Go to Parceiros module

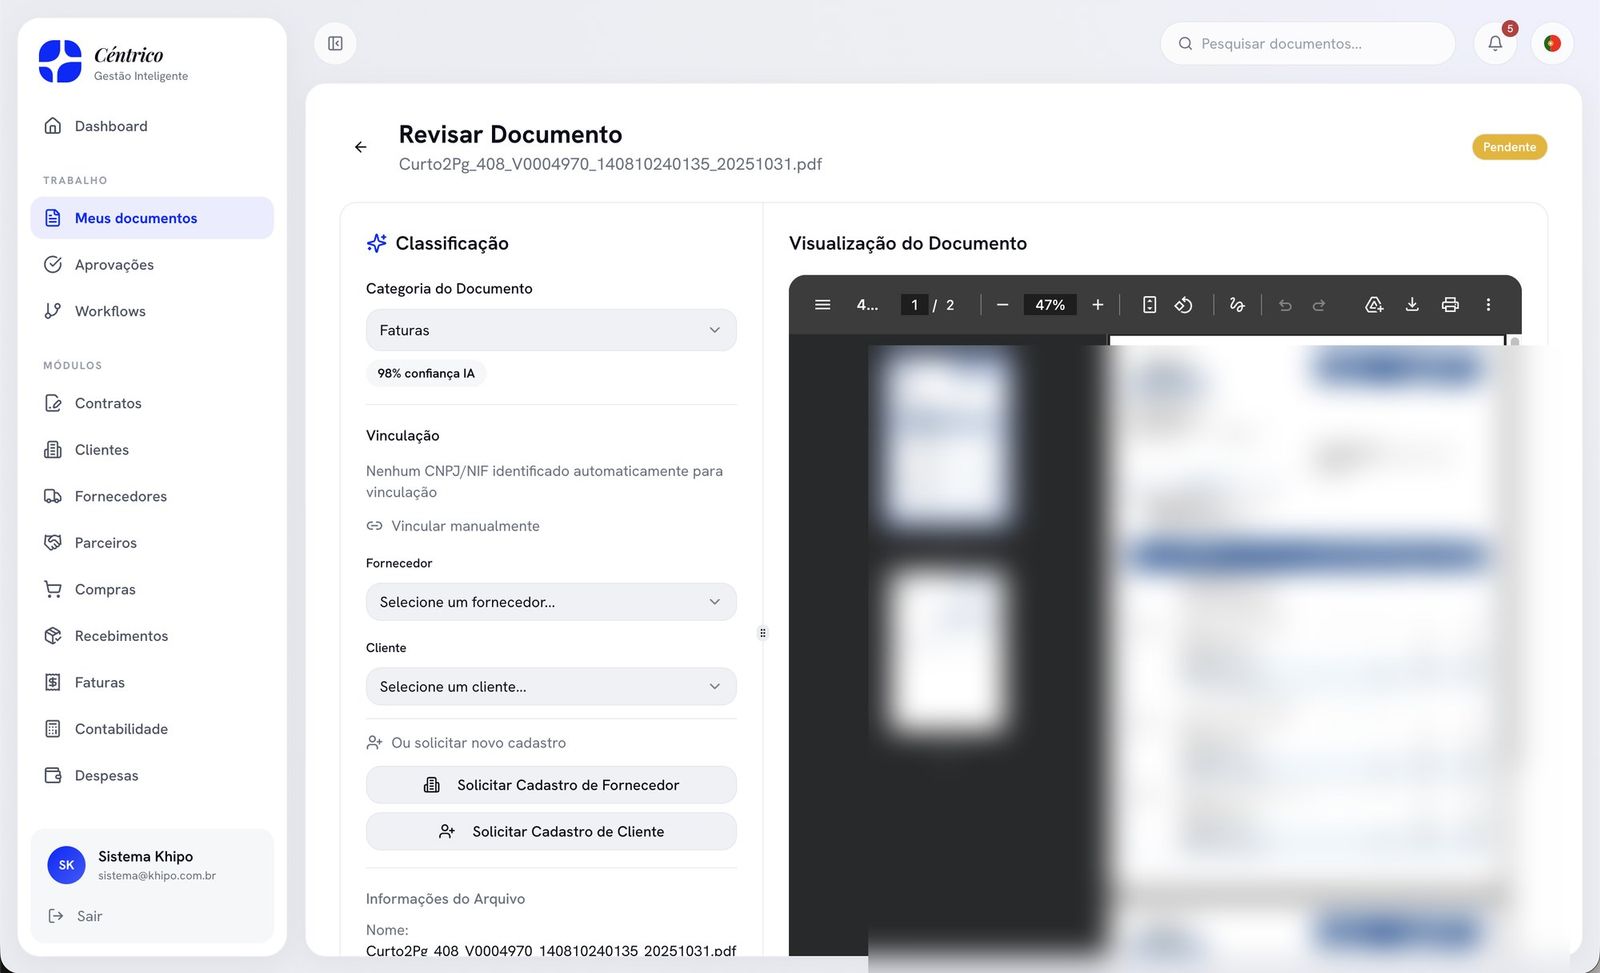coord(152,543)
